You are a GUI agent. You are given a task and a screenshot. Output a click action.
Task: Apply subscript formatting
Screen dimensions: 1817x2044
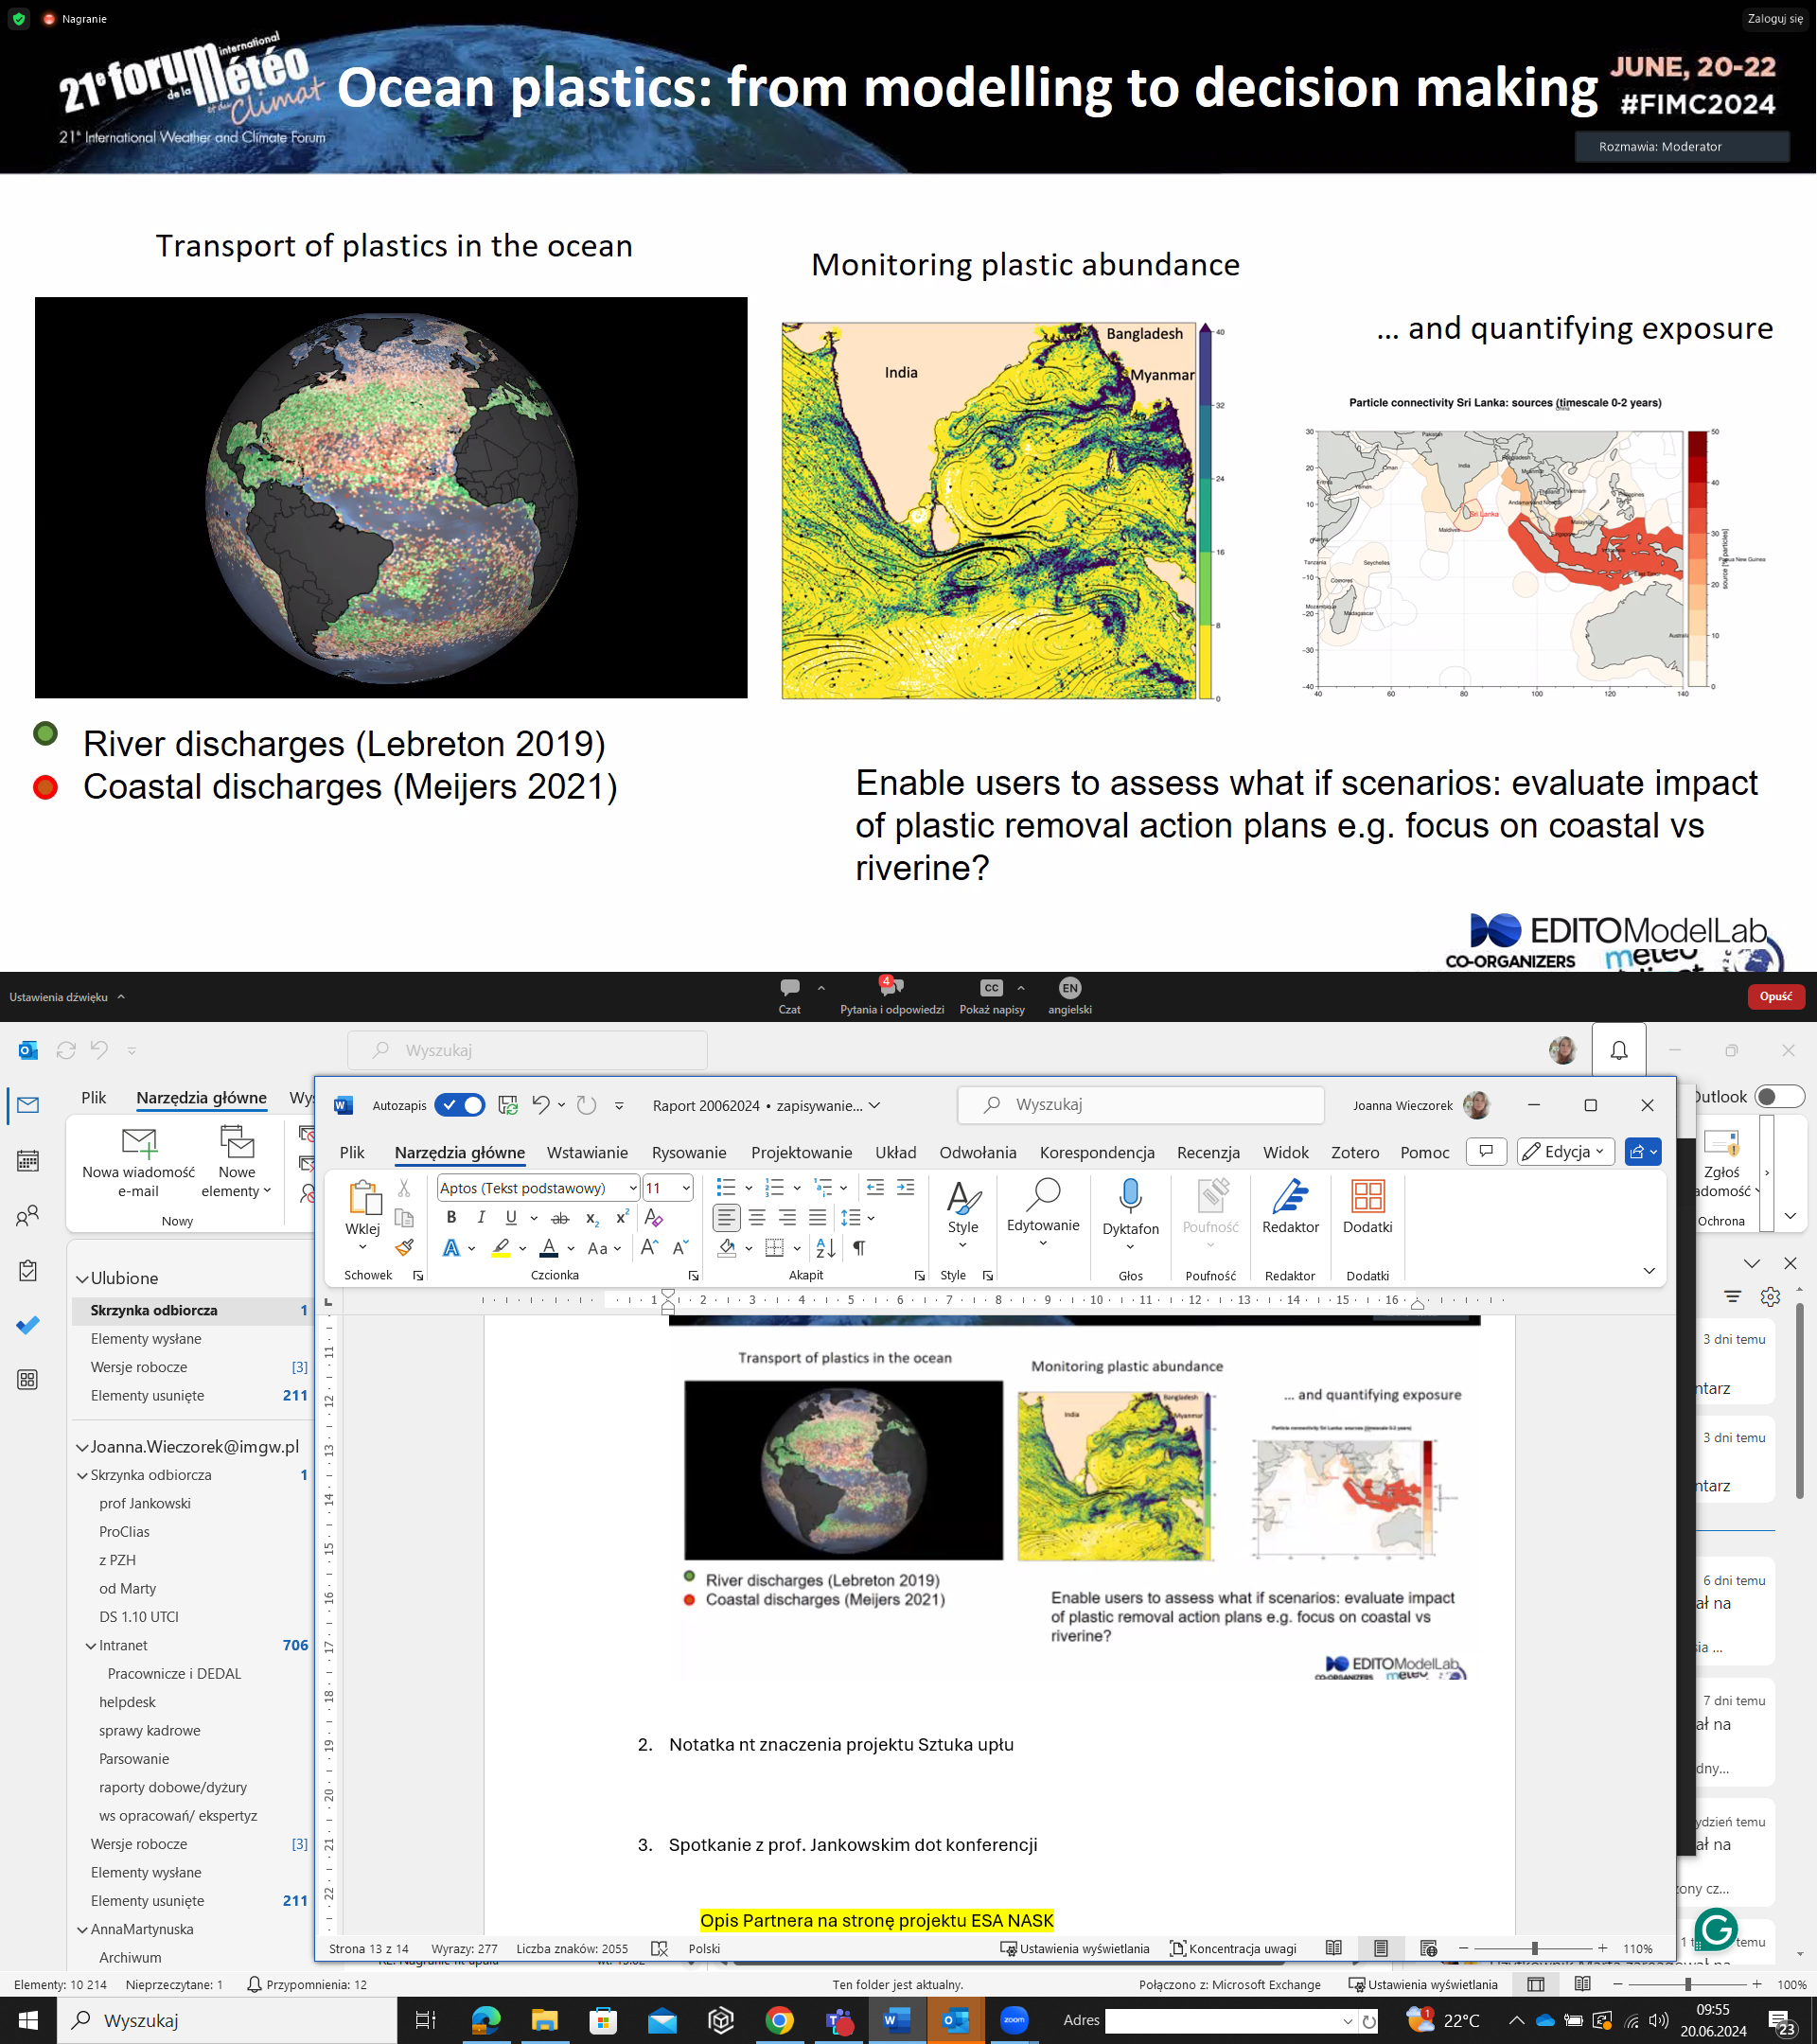592,1218
